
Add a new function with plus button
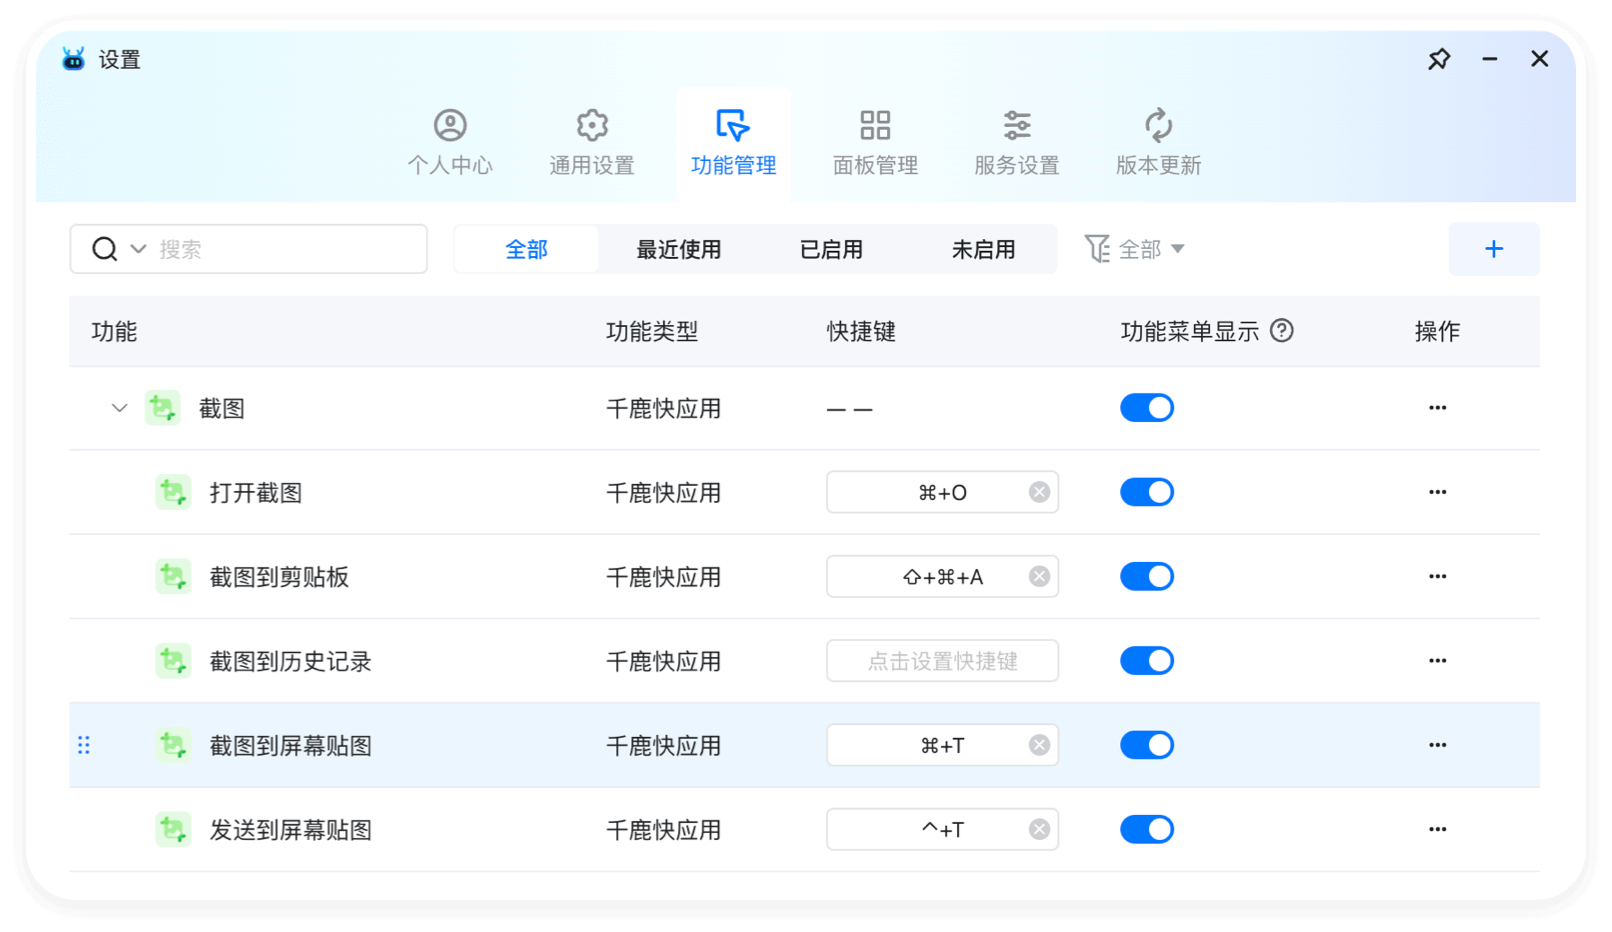click(x=1494, y=249)
